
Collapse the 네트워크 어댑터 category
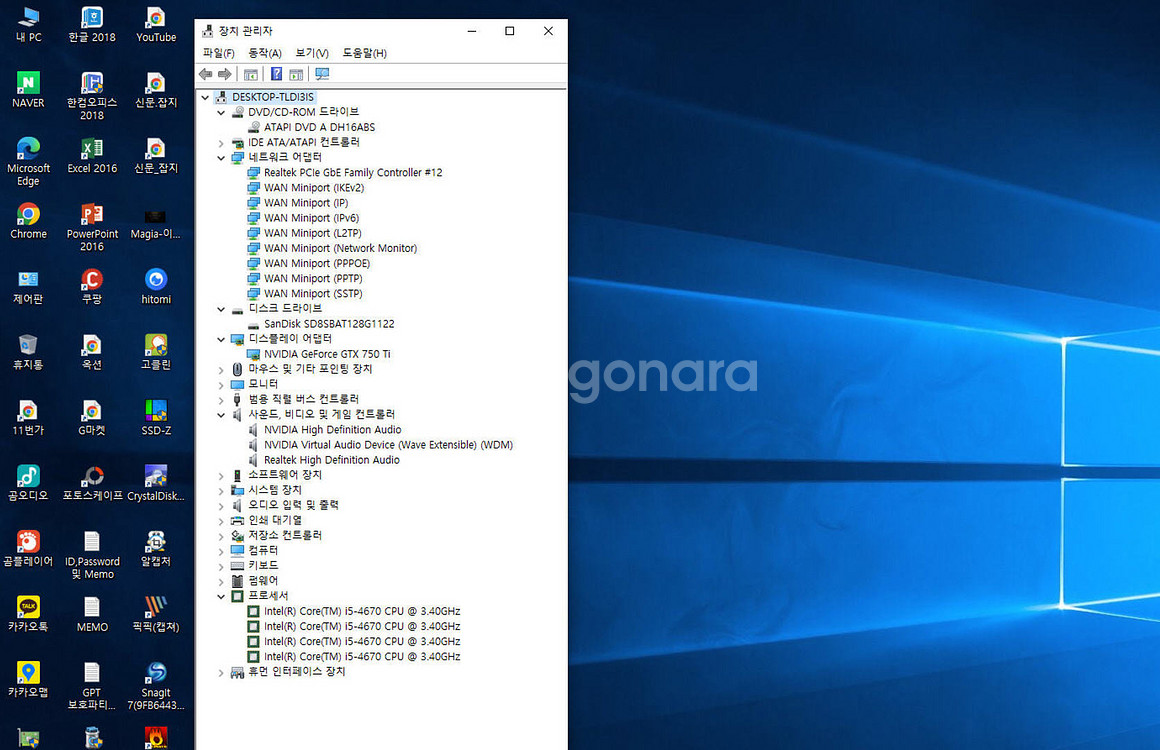[220, 158]
